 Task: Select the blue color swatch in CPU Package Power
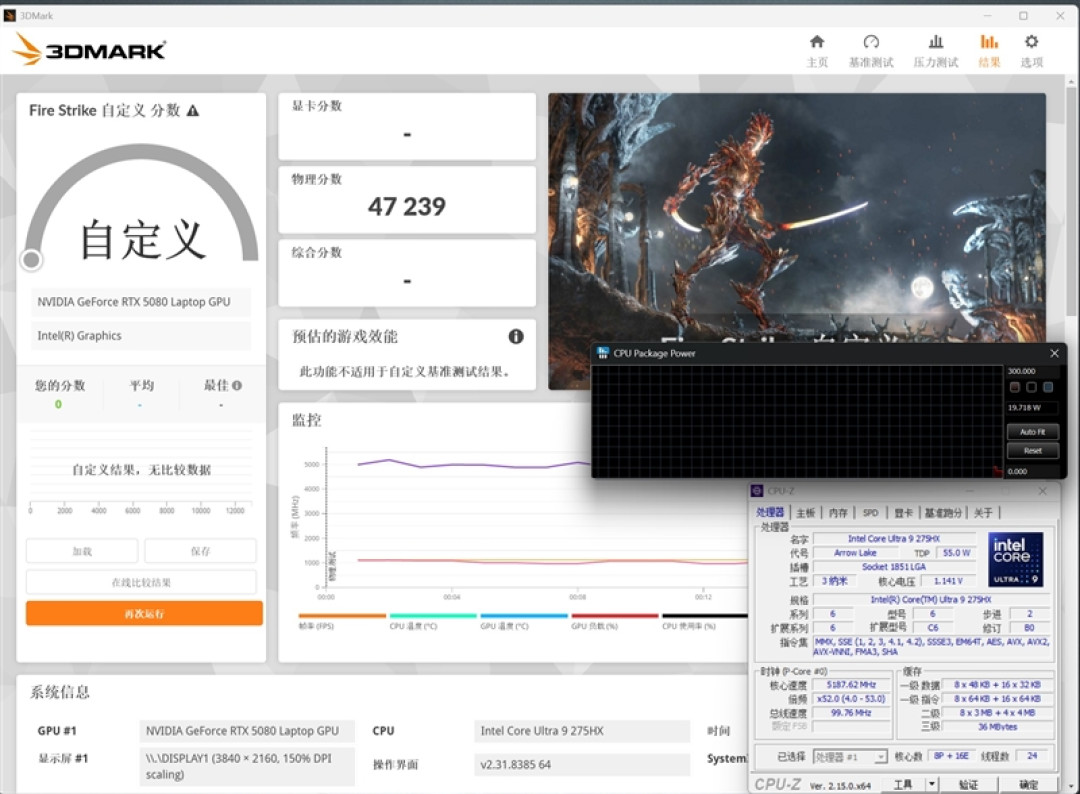[x=1048, y=387]
